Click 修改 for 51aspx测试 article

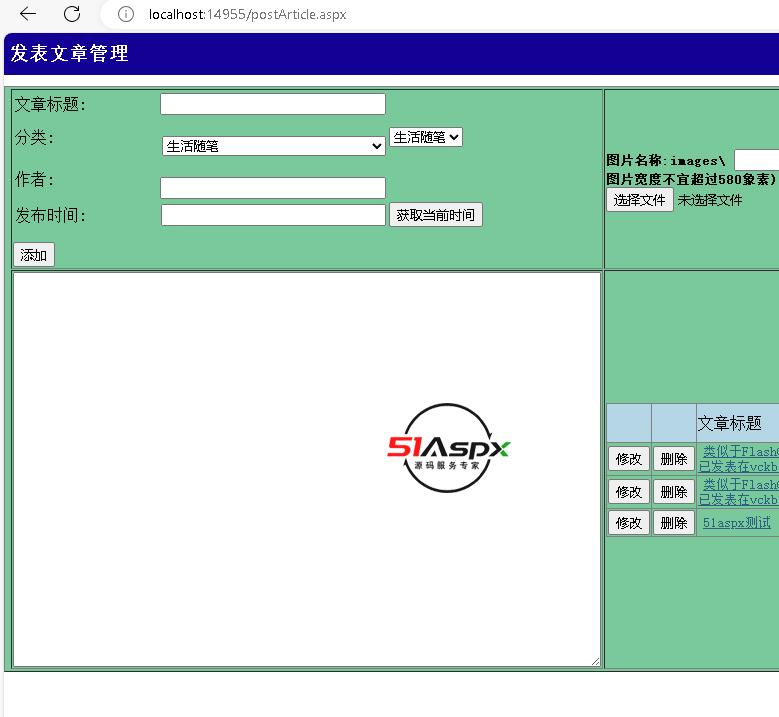(x=628, y=523)
